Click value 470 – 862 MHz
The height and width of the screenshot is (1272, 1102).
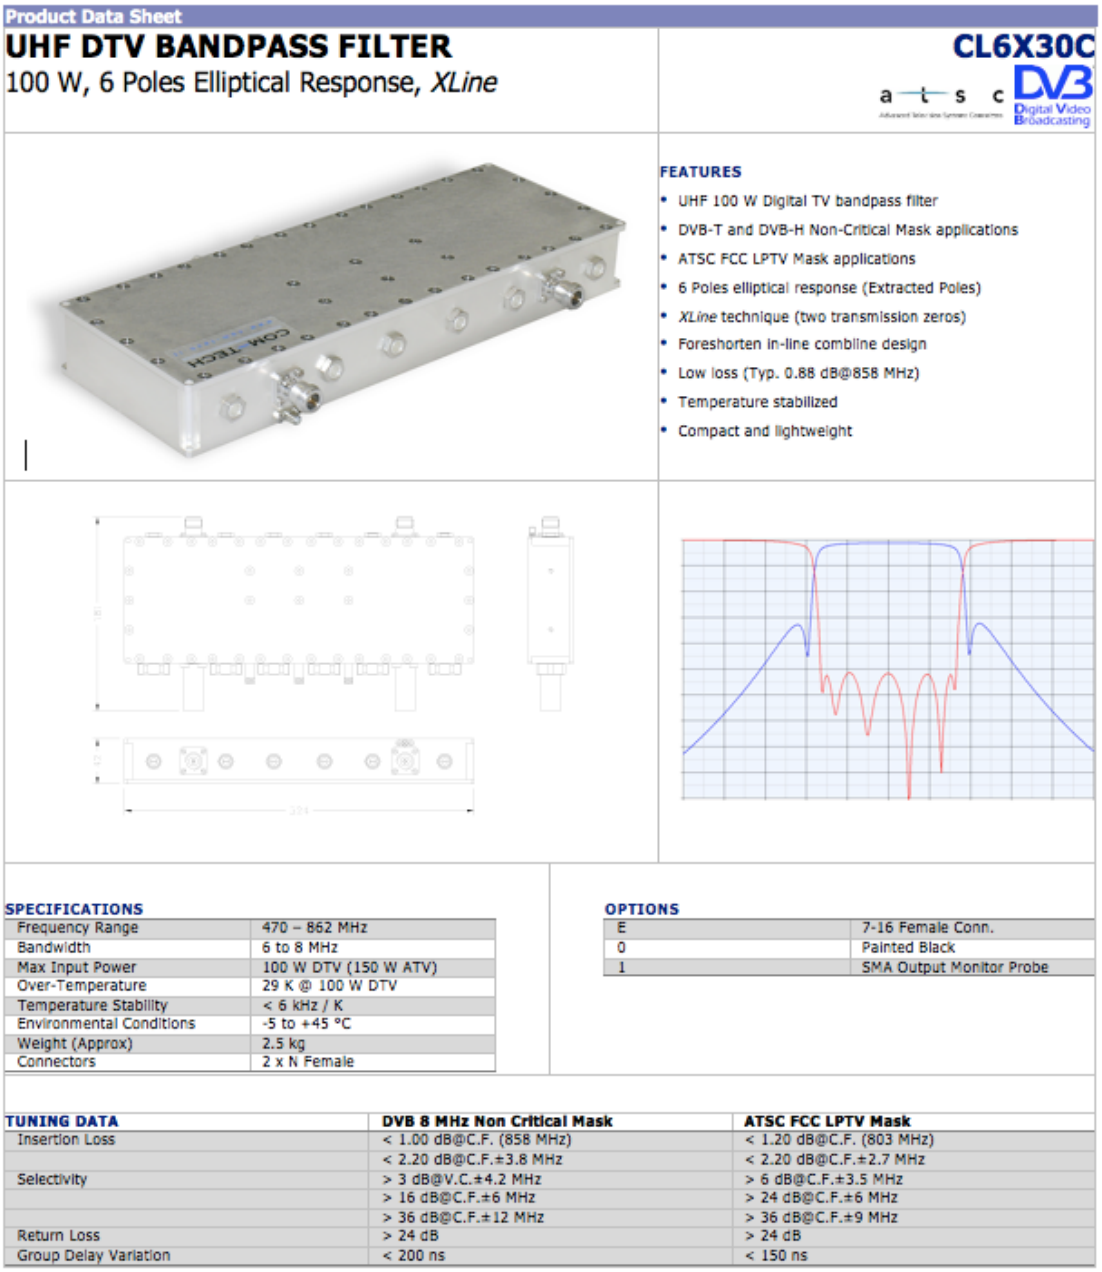[x=315, y=928]
